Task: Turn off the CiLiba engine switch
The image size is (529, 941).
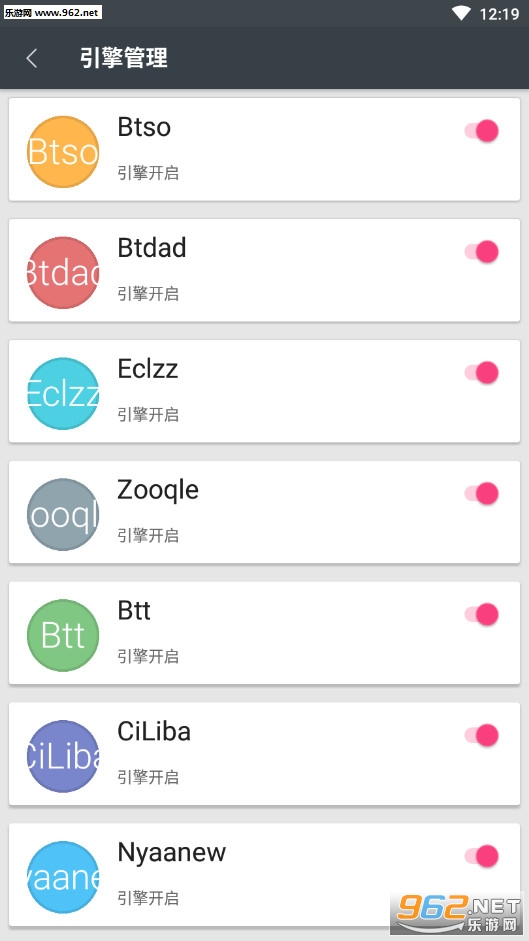Action: 482,735
